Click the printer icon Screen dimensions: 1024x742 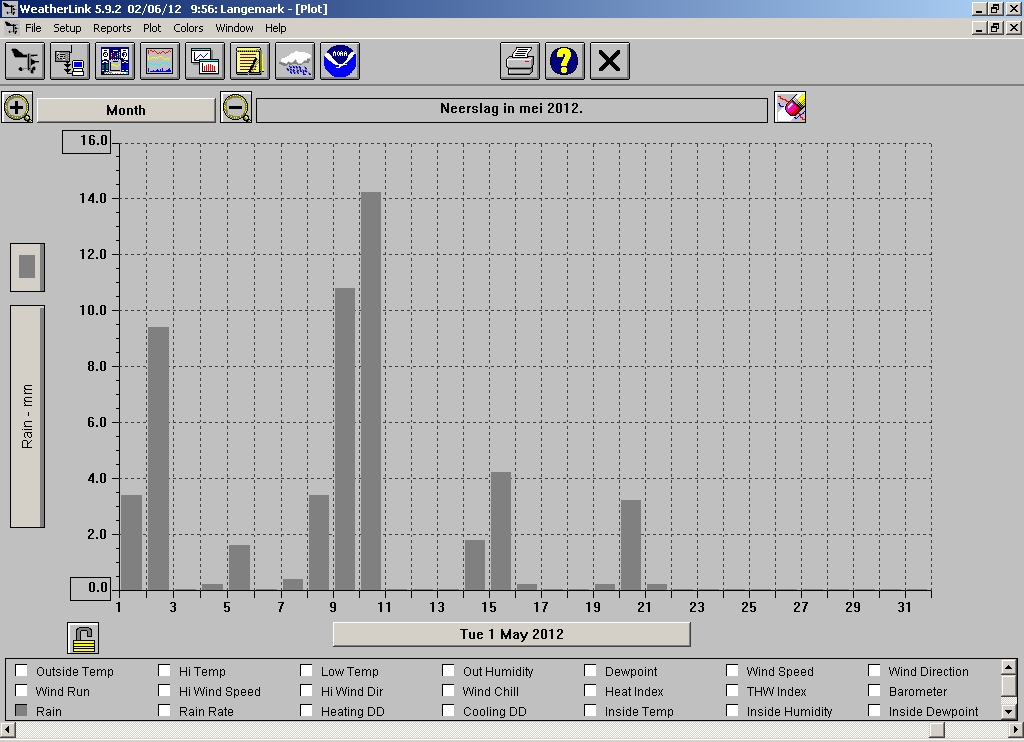coord(520,61)
